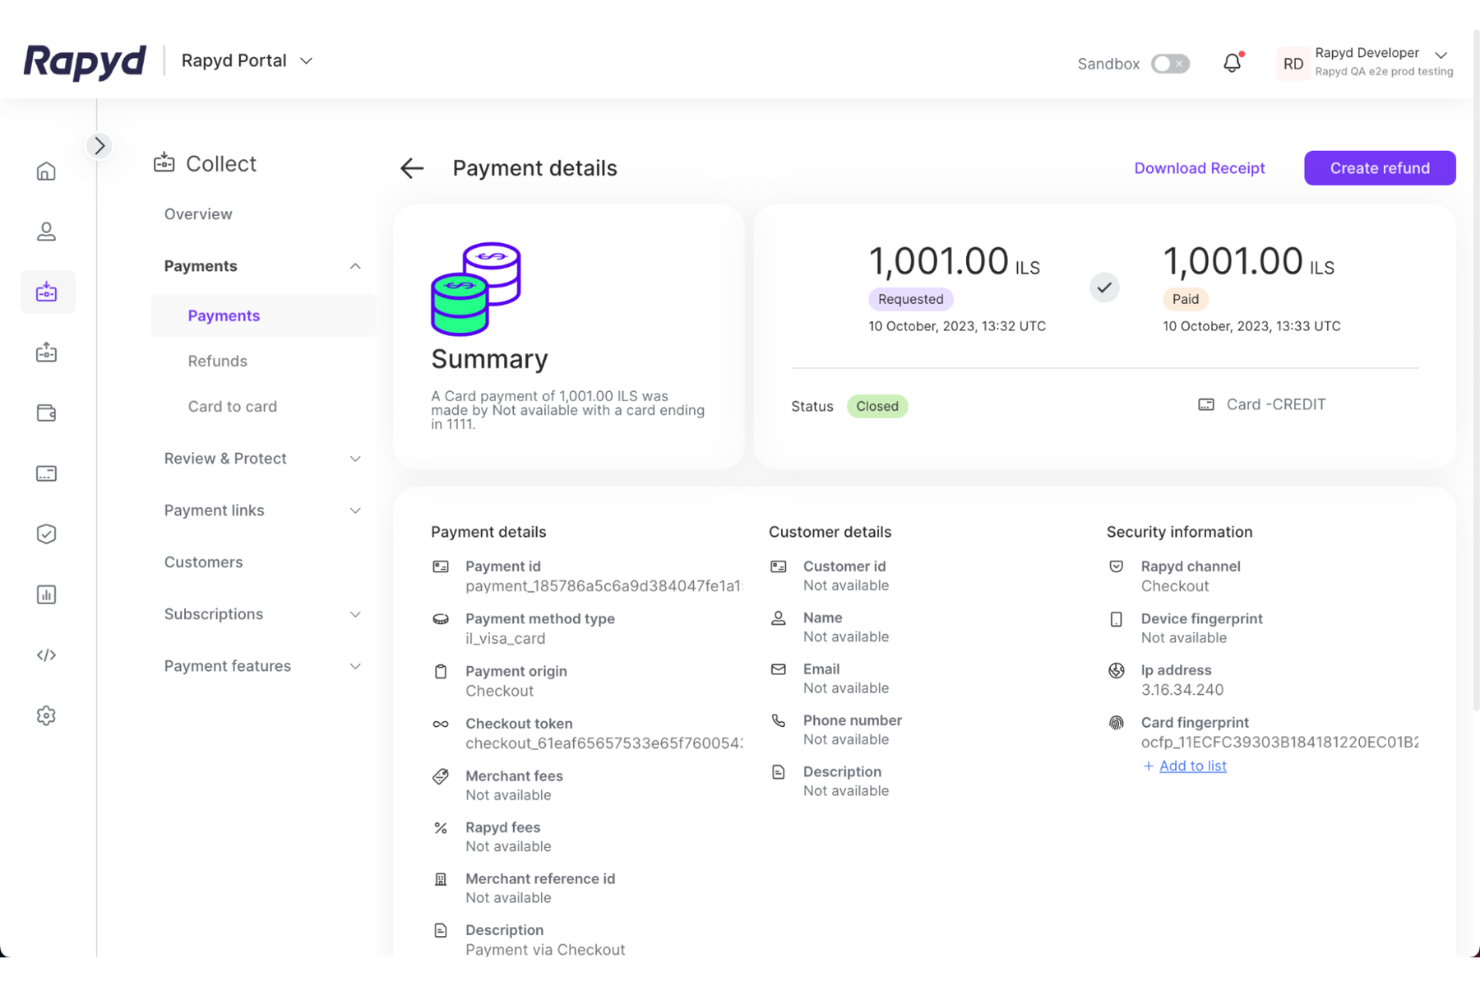
Task: Click the Paid badge
Action: point(1185,299)
